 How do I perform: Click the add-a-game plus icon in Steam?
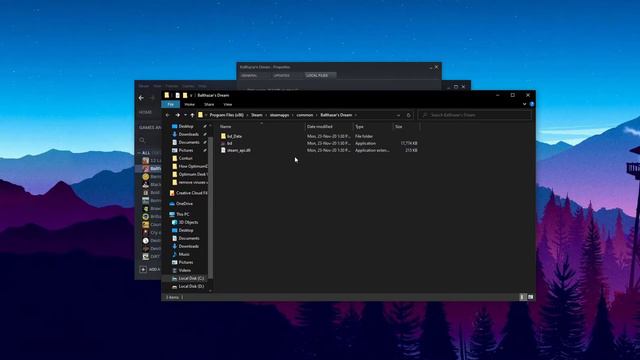(x=143, y=269)
